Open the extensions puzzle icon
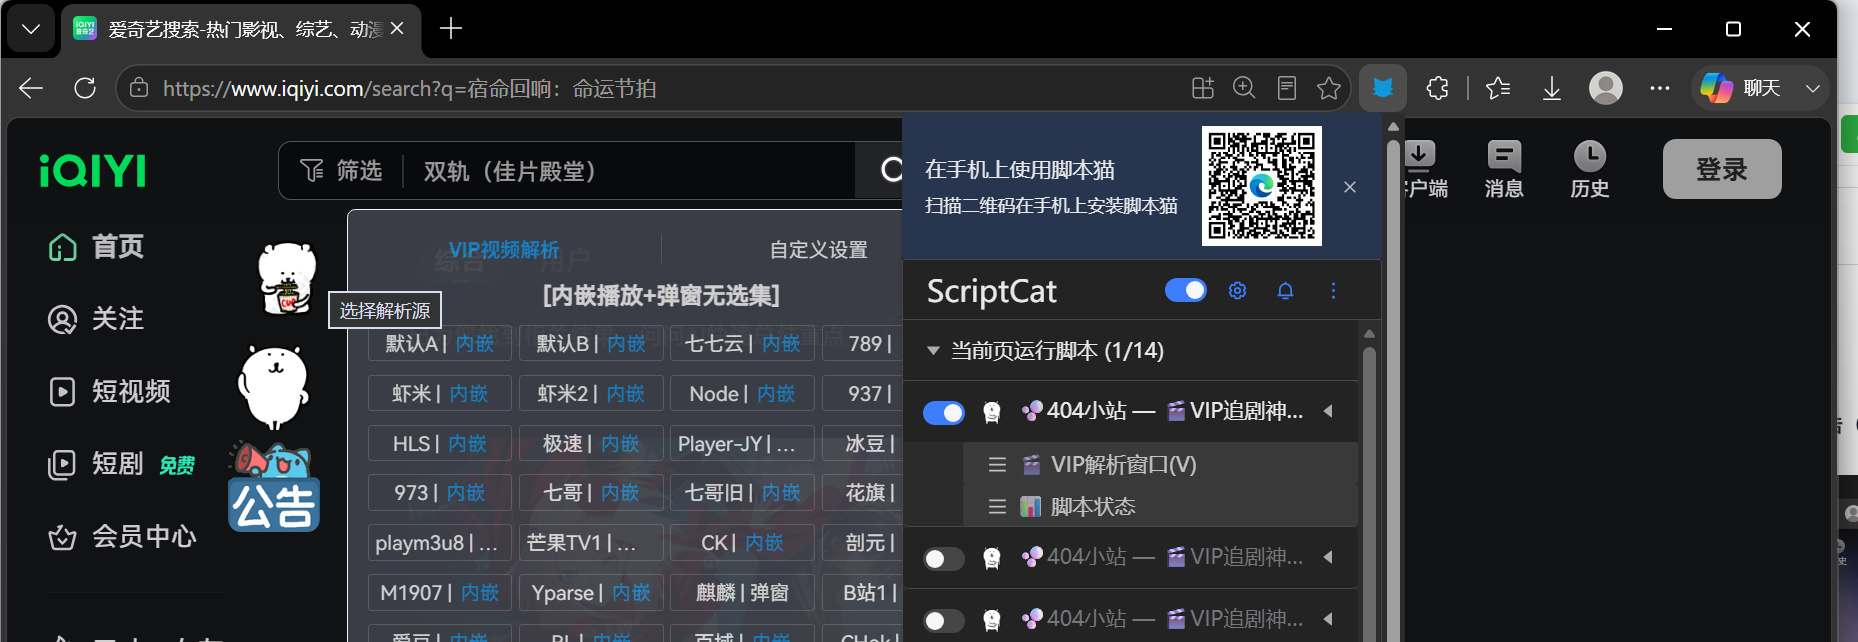The image size is (1858, 642). (x=1437, y=88)
